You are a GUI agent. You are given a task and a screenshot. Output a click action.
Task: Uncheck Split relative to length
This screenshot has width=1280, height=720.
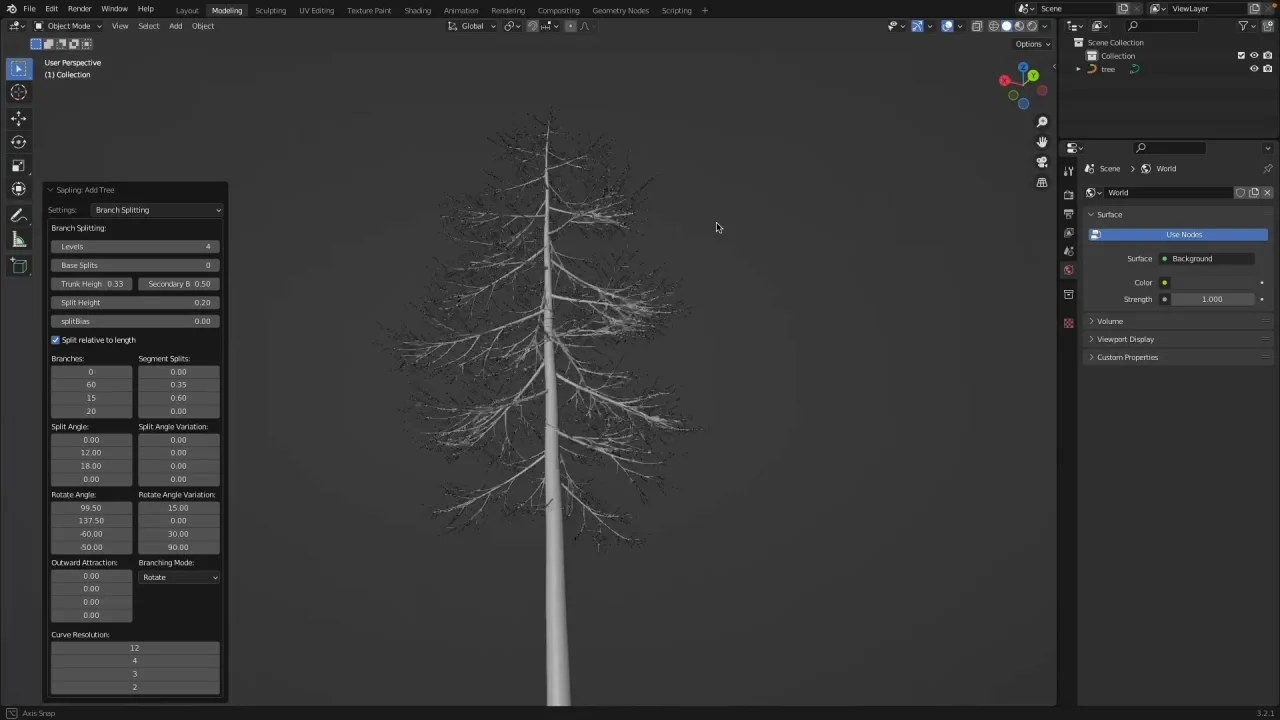(x=56, y=340)
